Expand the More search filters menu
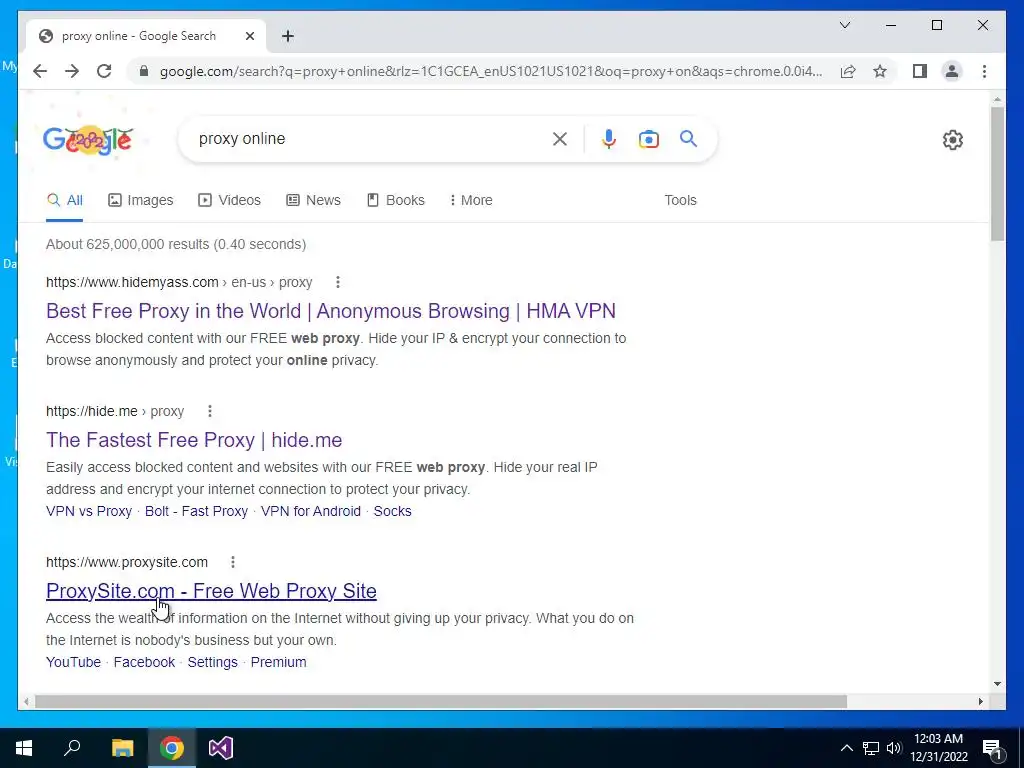 [x=471, y=200]
